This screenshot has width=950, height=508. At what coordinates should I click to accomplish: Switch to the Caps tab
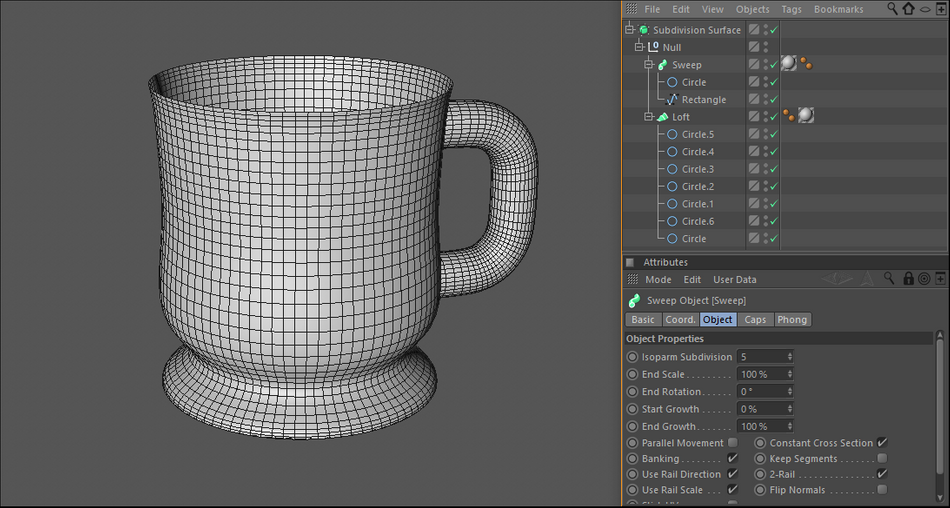click(756, 320)
